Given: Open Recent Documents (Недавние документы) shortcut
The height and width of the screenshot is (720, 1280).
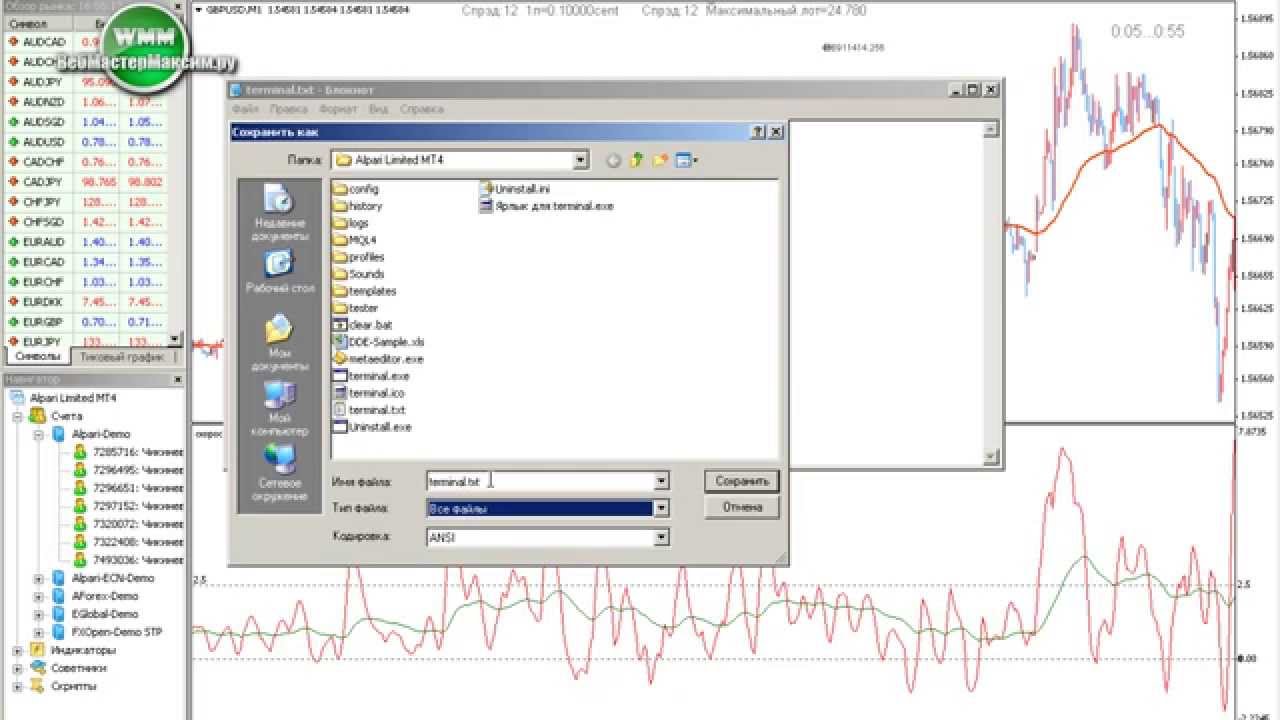Looking at the screenshot, I should coord(280,214).
